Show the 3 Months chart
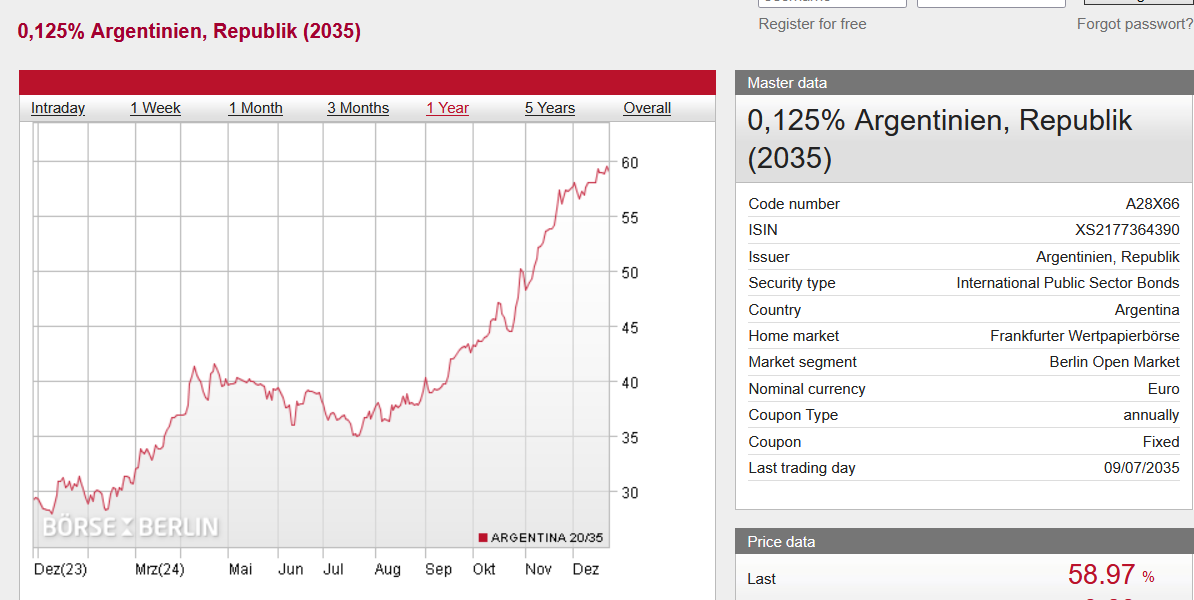1194x600 pixels. [x=358, y=108]
